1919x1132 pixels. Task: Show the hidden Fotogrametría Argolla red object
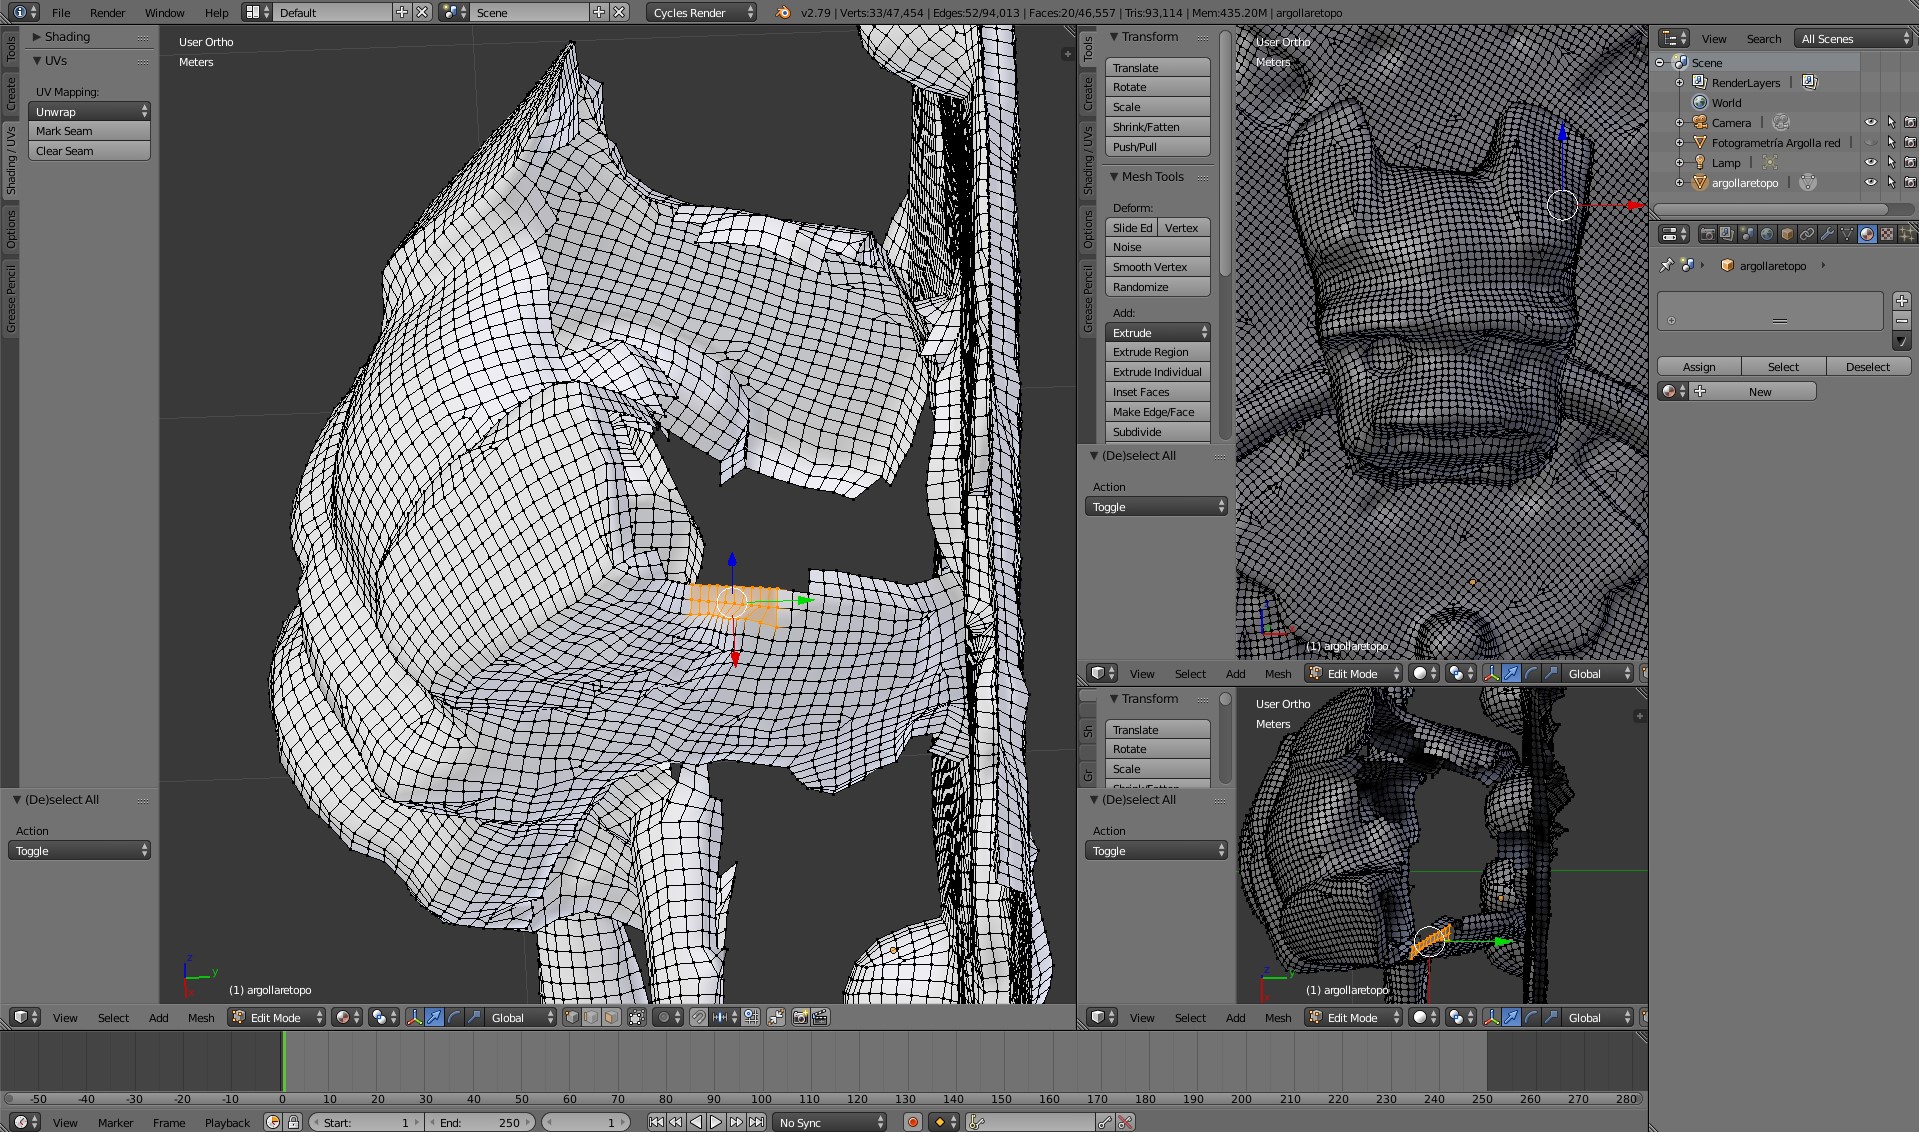tap(1871, 142)
